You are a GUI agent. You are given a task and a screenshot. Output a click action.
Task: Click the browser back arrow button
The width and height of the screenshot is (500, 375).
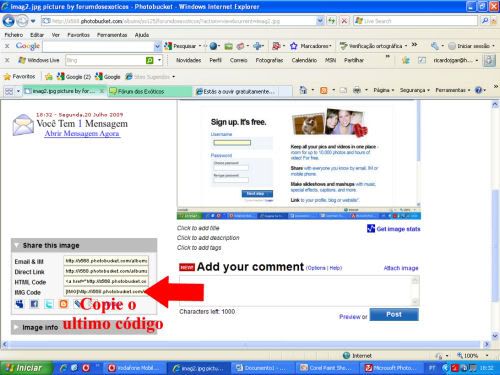pos(8,21)
